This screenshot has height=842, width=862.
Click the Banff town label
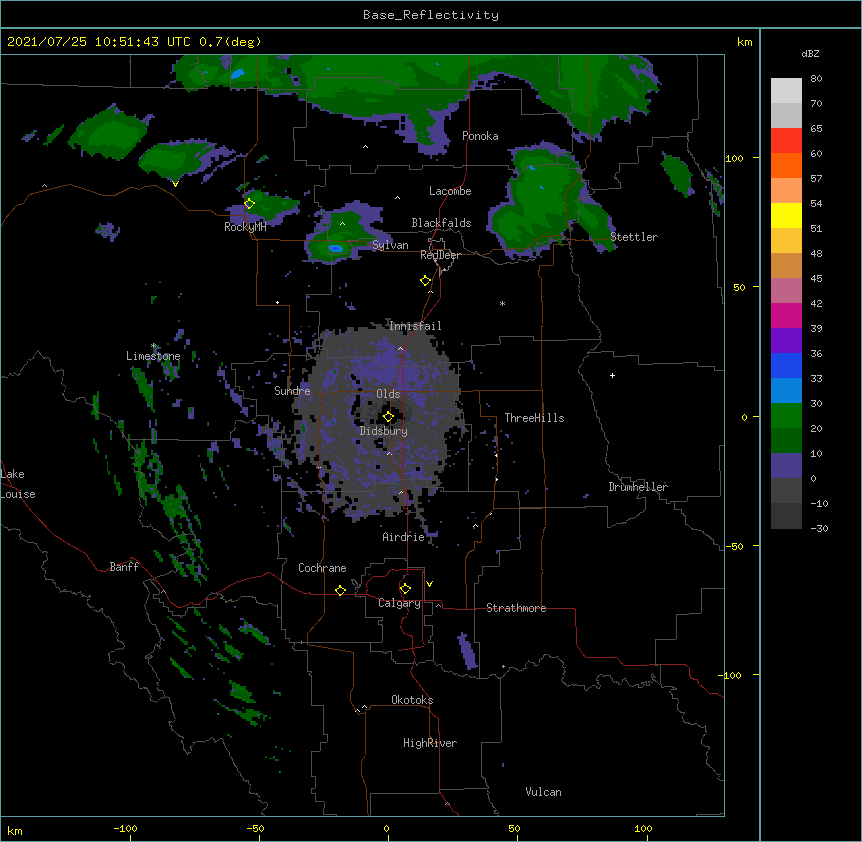click(124, 567)
